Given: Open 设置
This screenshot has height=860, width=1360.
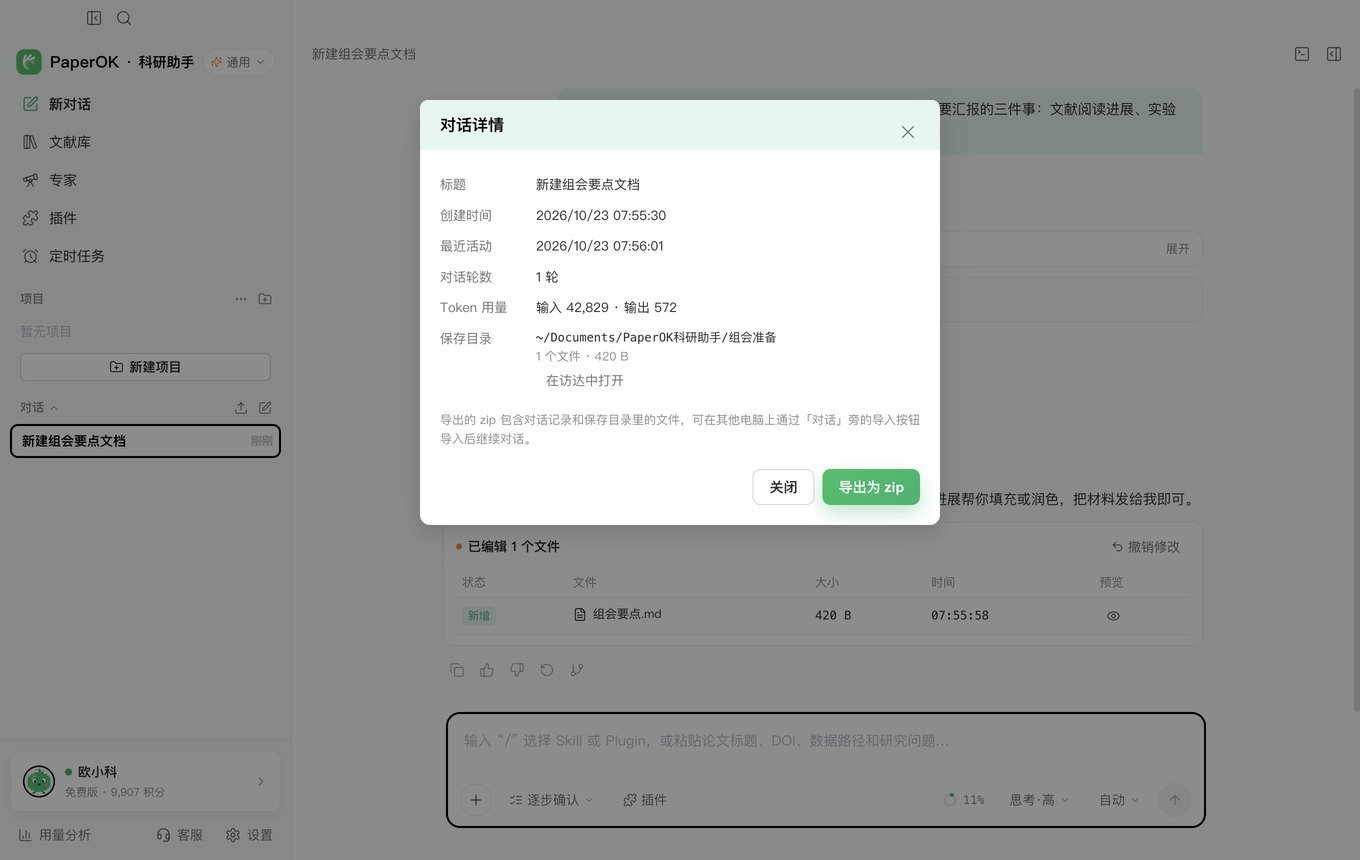Looking at the screenshot, I should point(249,835).
